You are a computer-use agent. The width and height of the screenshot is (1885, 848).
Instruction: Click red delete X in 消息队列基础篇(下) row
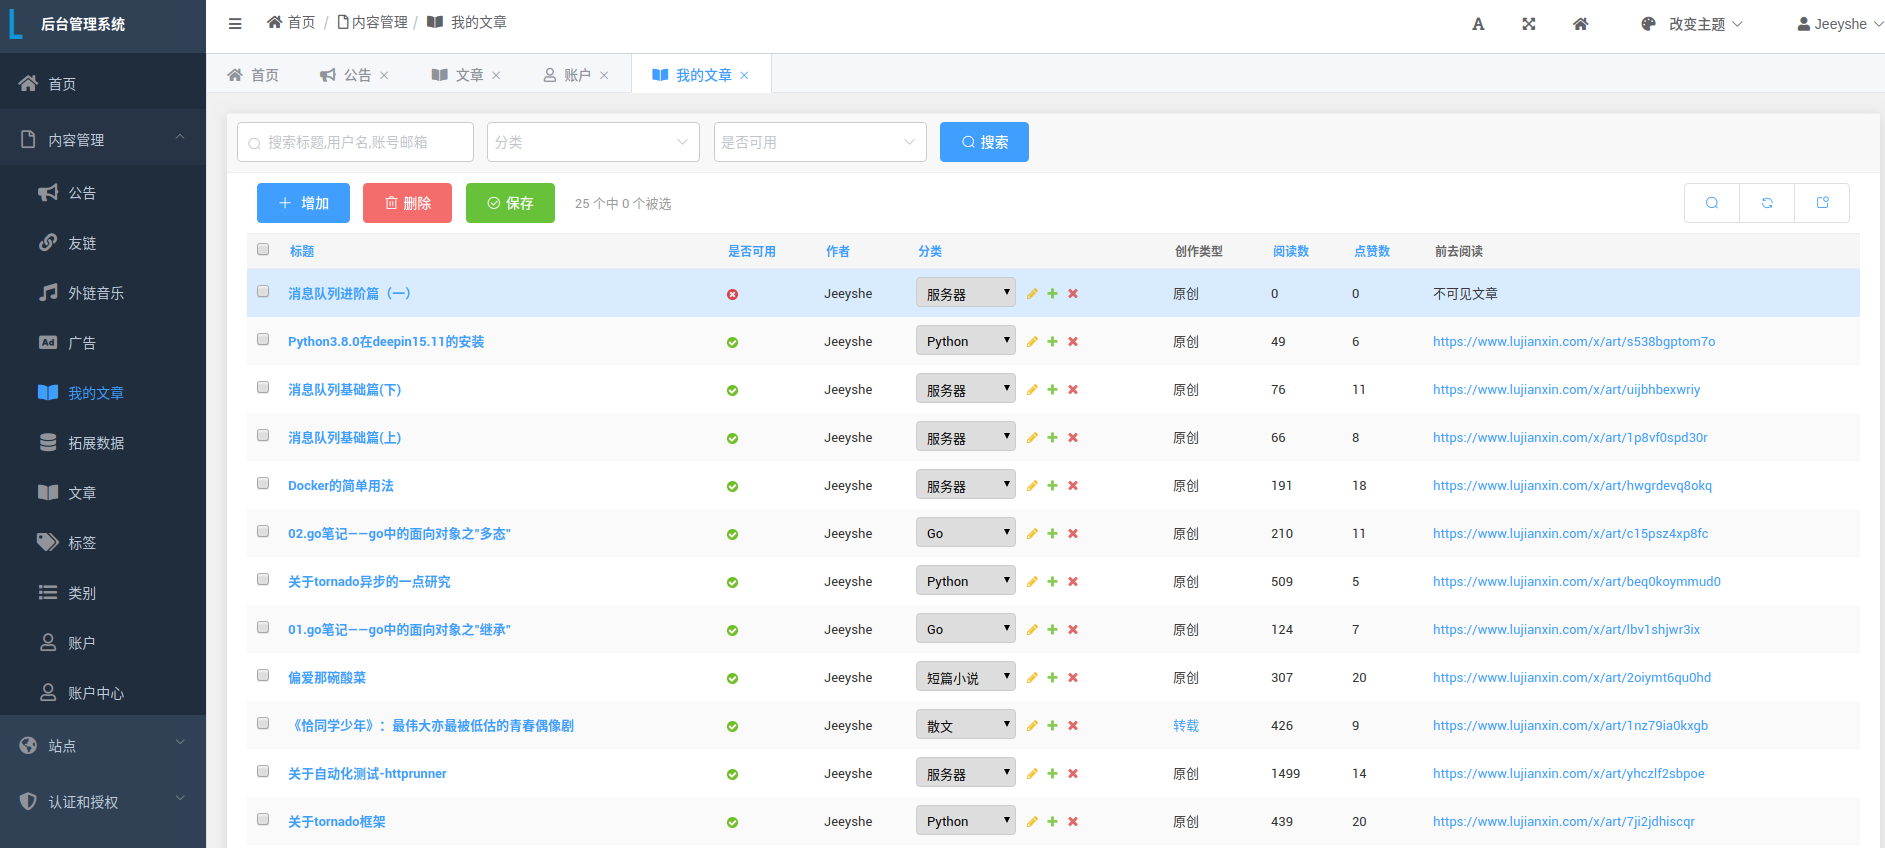coord(1073,390)
